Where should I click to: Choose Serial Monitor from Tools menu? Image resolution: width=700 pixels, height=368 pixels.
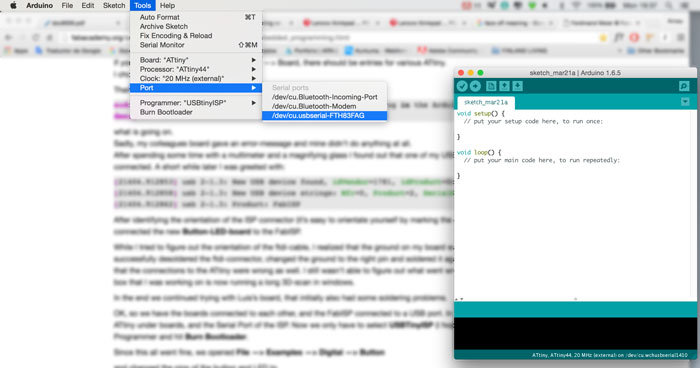196,45
